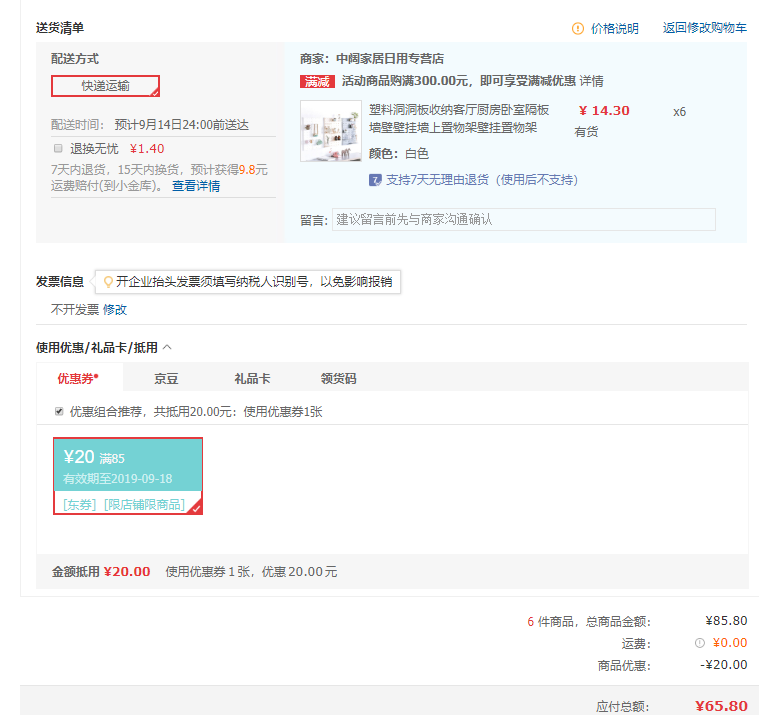Open 详情 of the 满减 promotion
759x715 pixels.
(592, 81)
